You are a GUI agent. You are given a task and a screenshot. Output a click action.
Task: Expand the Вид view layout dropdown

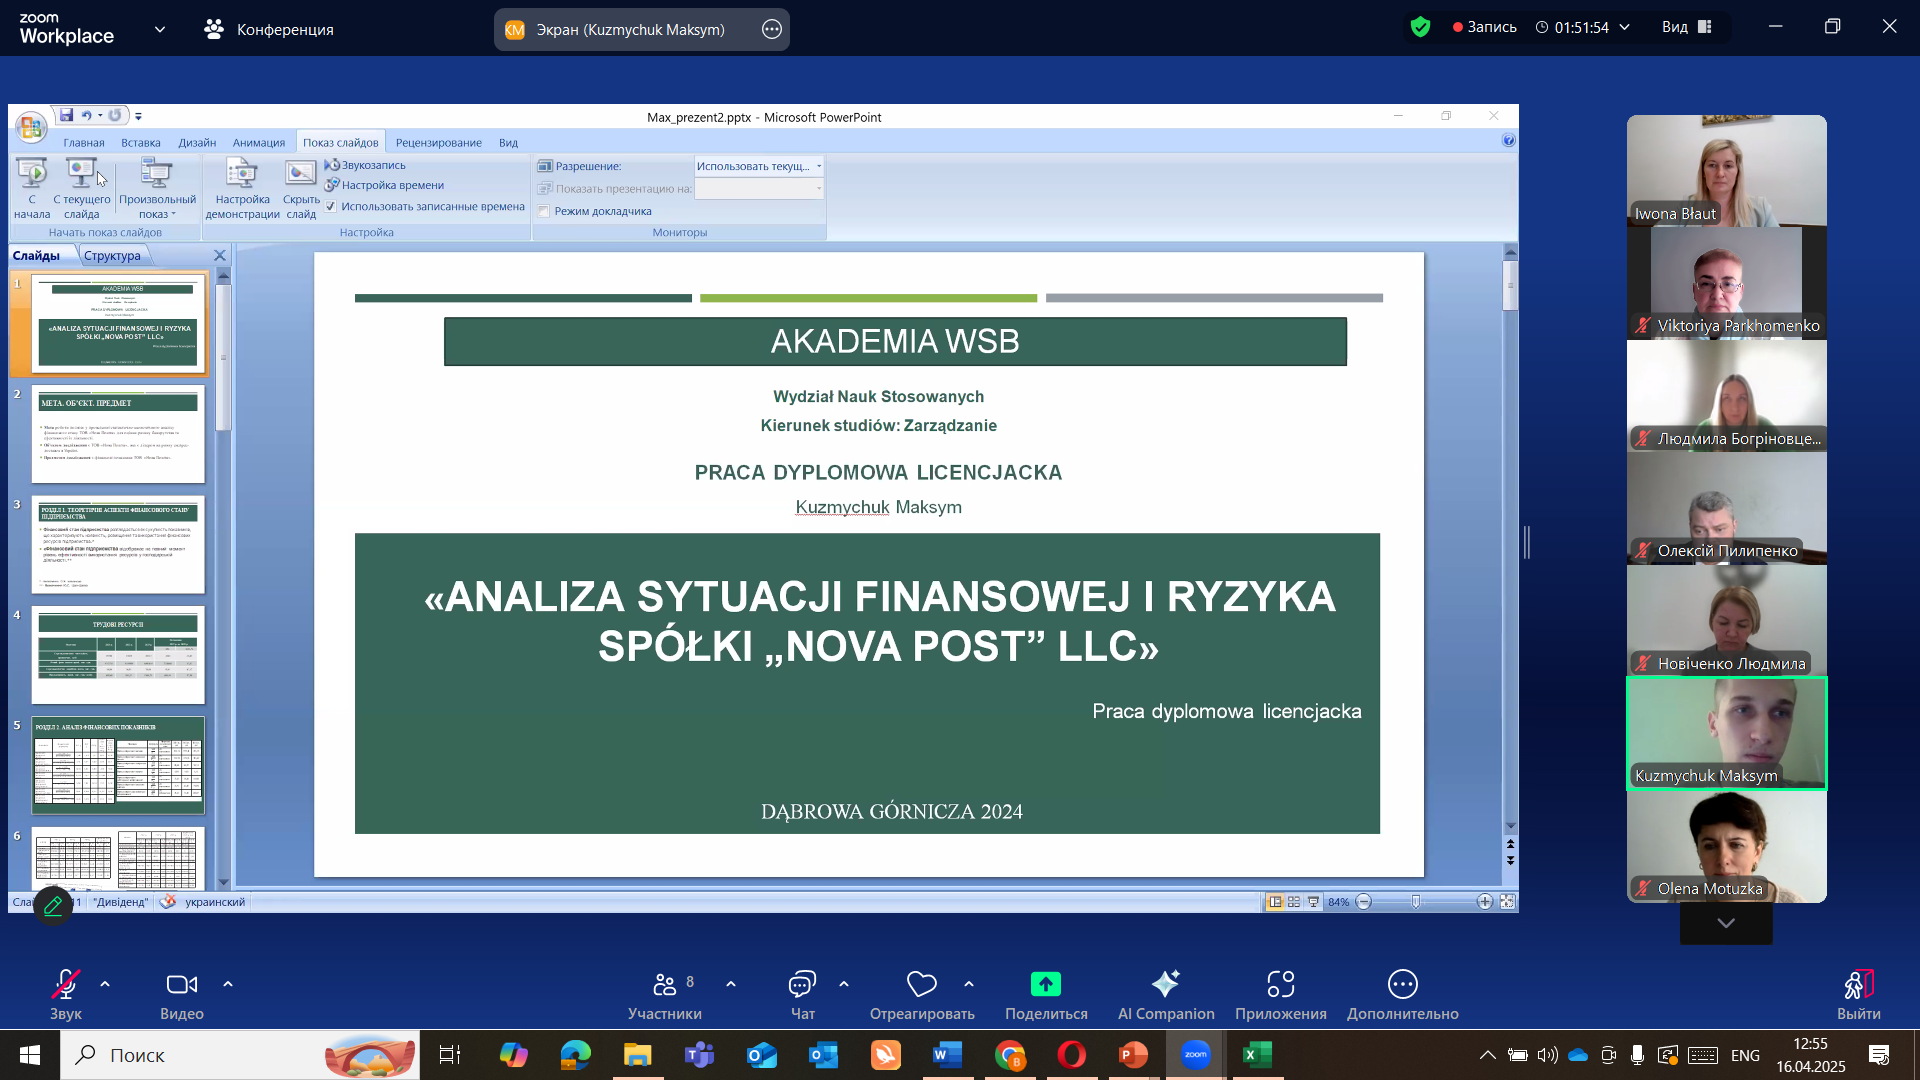[x=1687, y=28]
